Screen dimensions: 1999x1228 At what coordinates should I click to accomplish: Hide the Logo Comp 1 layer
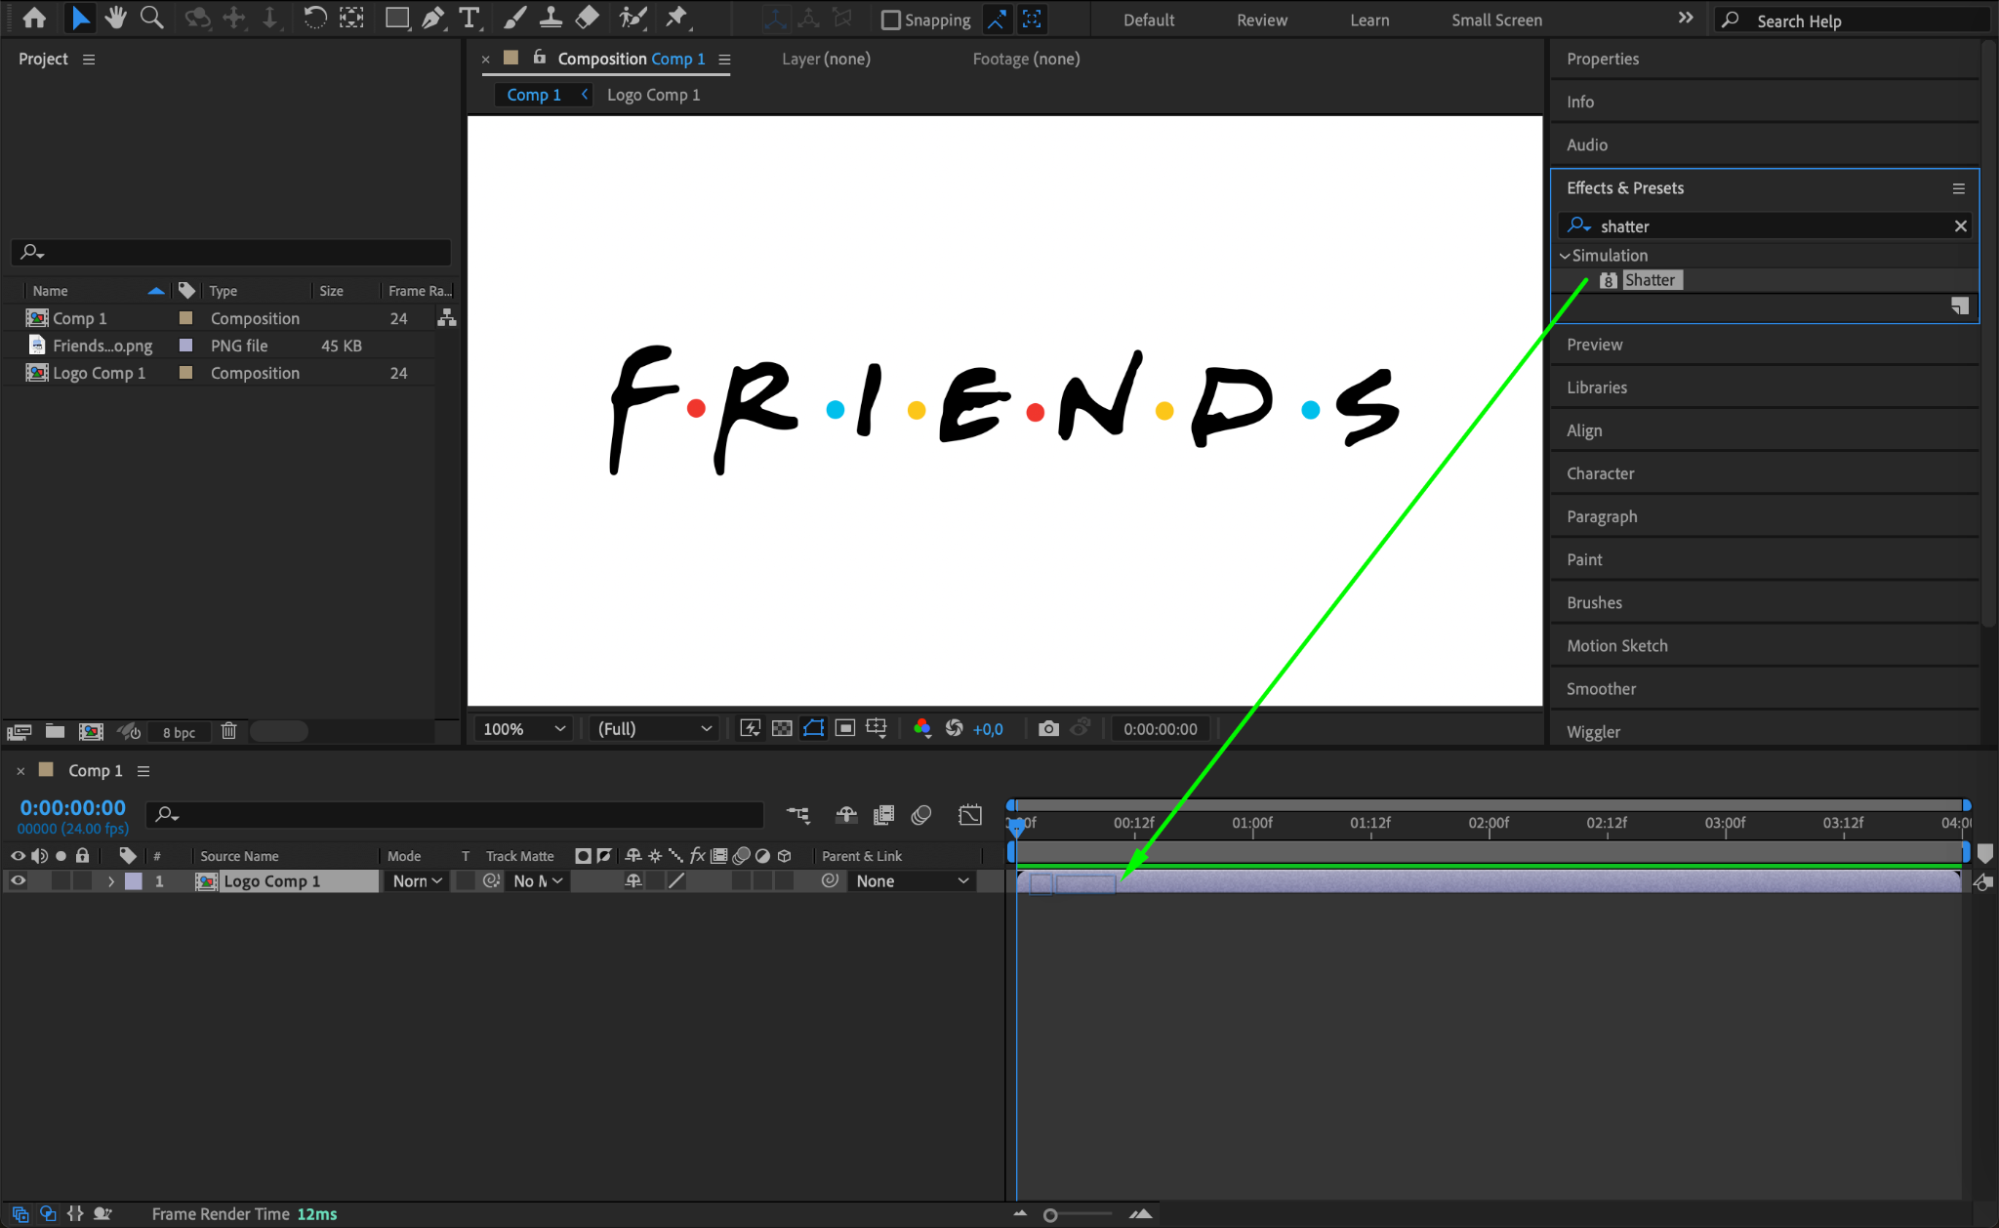pos(18,881)
